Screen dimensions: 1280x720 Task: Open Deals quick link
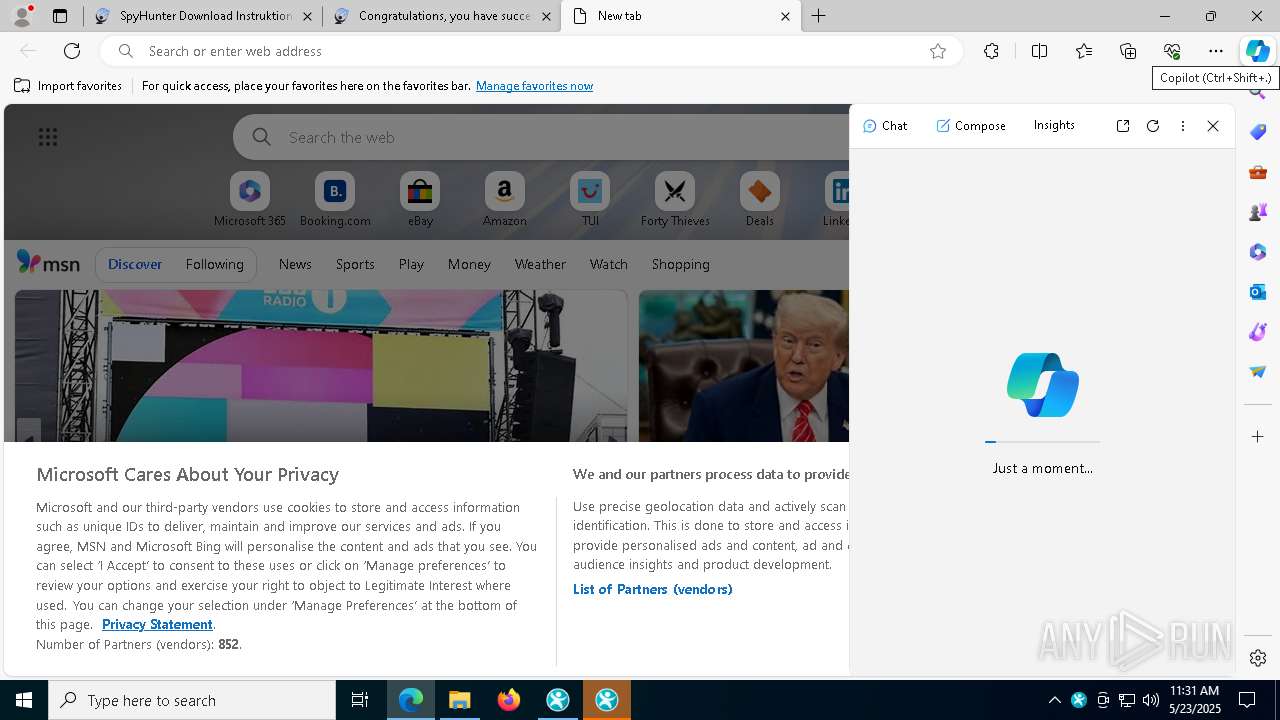pos(760,199)
